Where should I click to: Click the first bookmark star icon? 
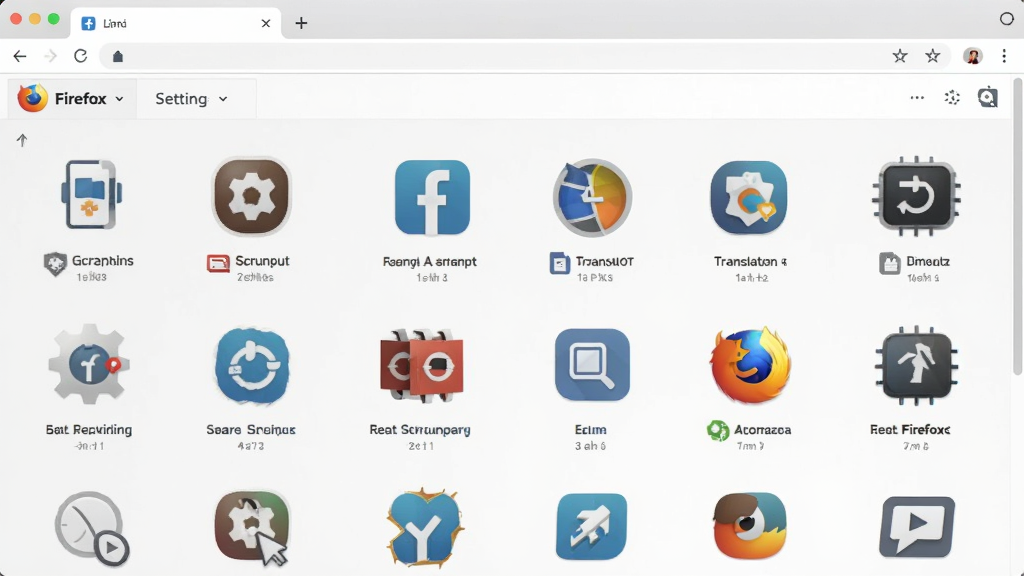pos(900,56)
